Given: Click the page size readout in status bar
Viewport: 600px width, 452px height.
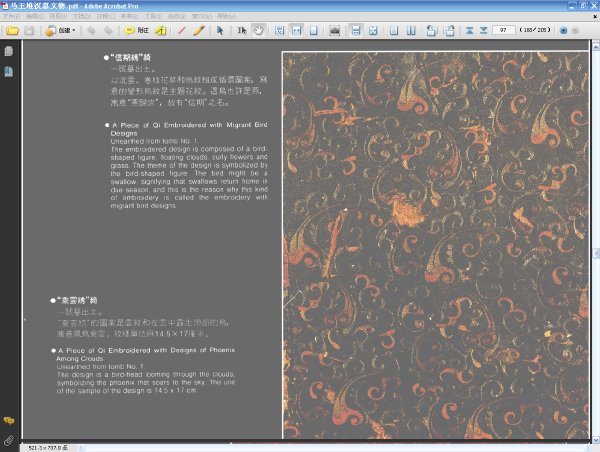Looking at the screenshot, I should coord(48,448).
